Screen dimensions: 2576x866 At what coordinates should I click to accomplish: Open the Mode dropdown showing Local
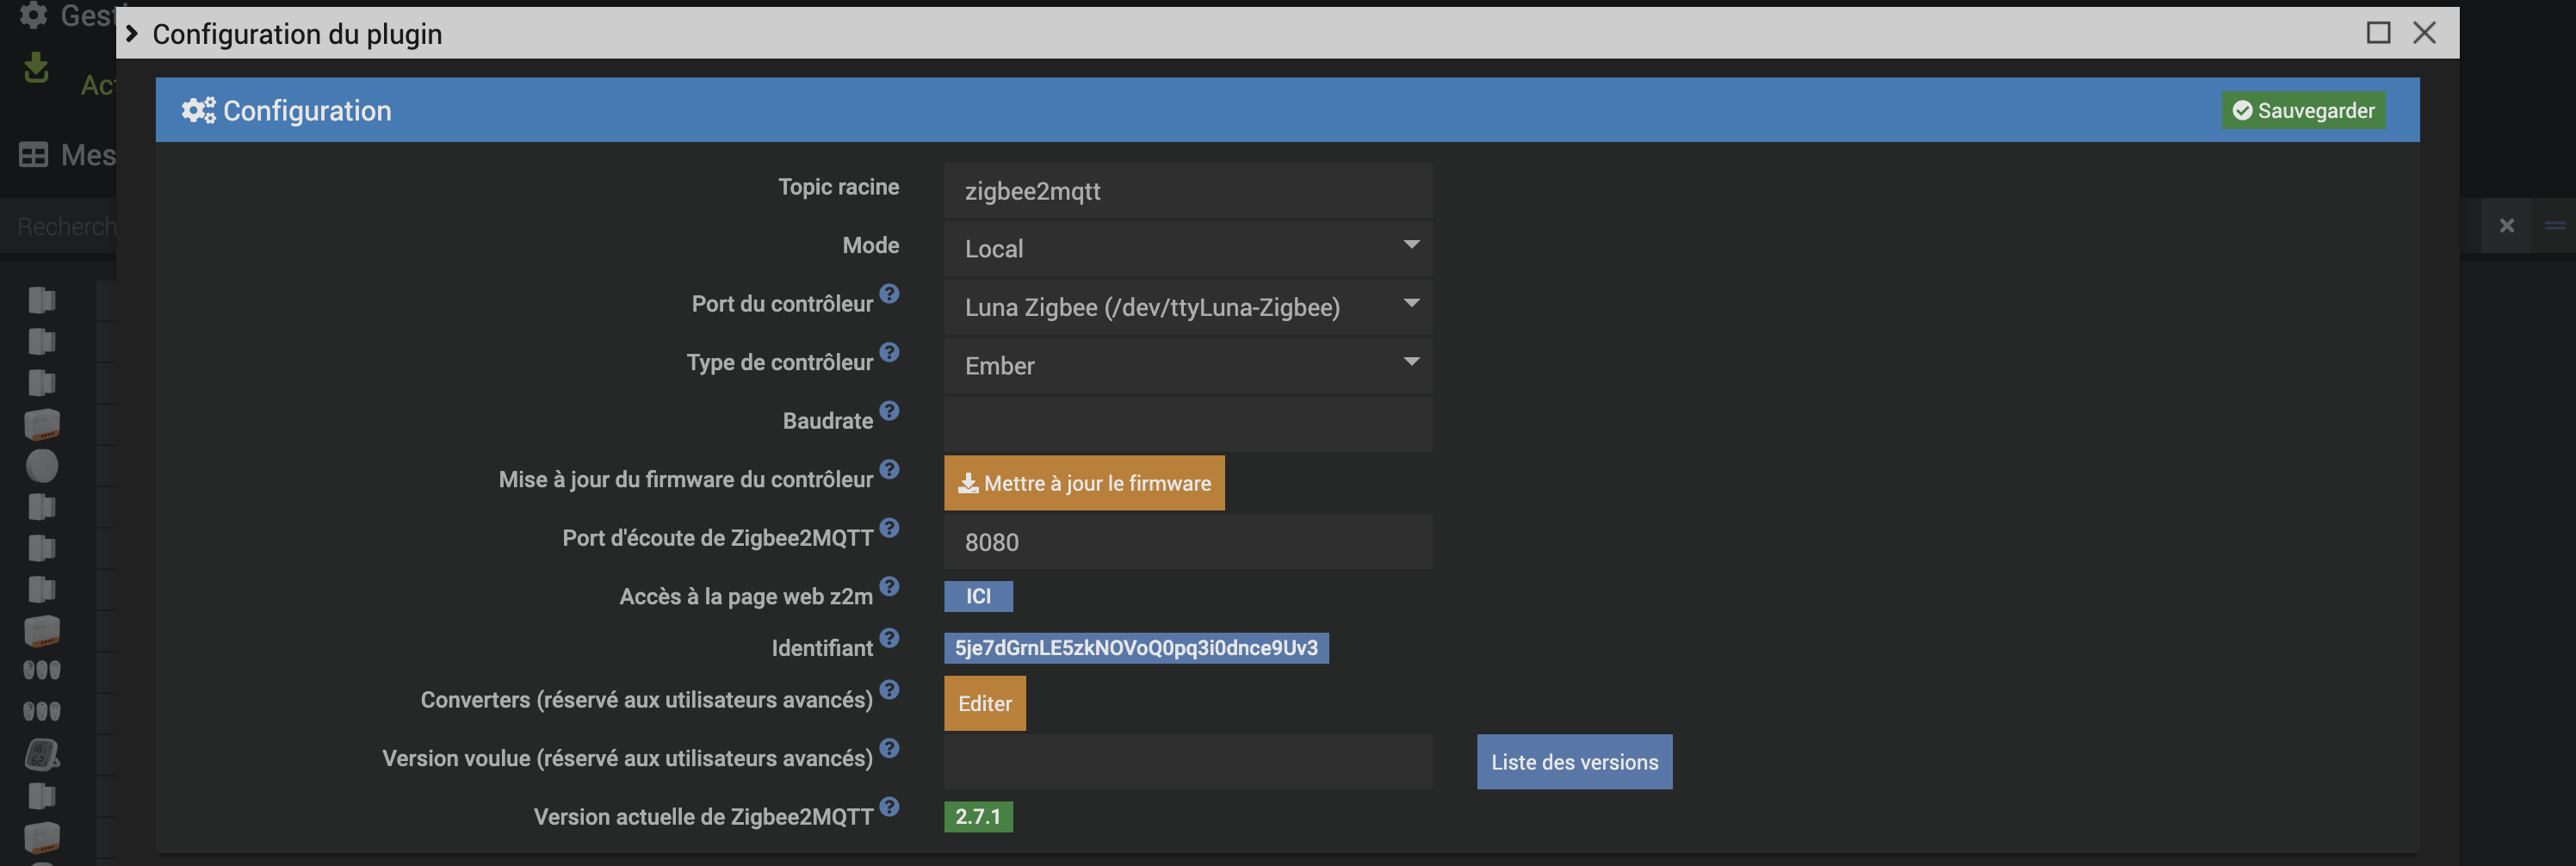[1187, 249]
